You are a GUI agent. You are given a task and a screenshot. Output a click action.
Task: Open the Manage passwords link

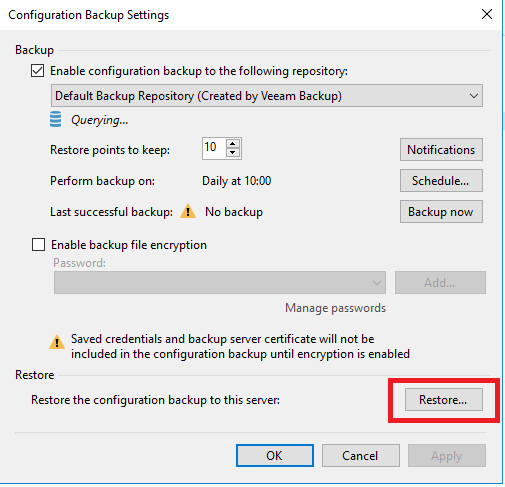(335, 308)
